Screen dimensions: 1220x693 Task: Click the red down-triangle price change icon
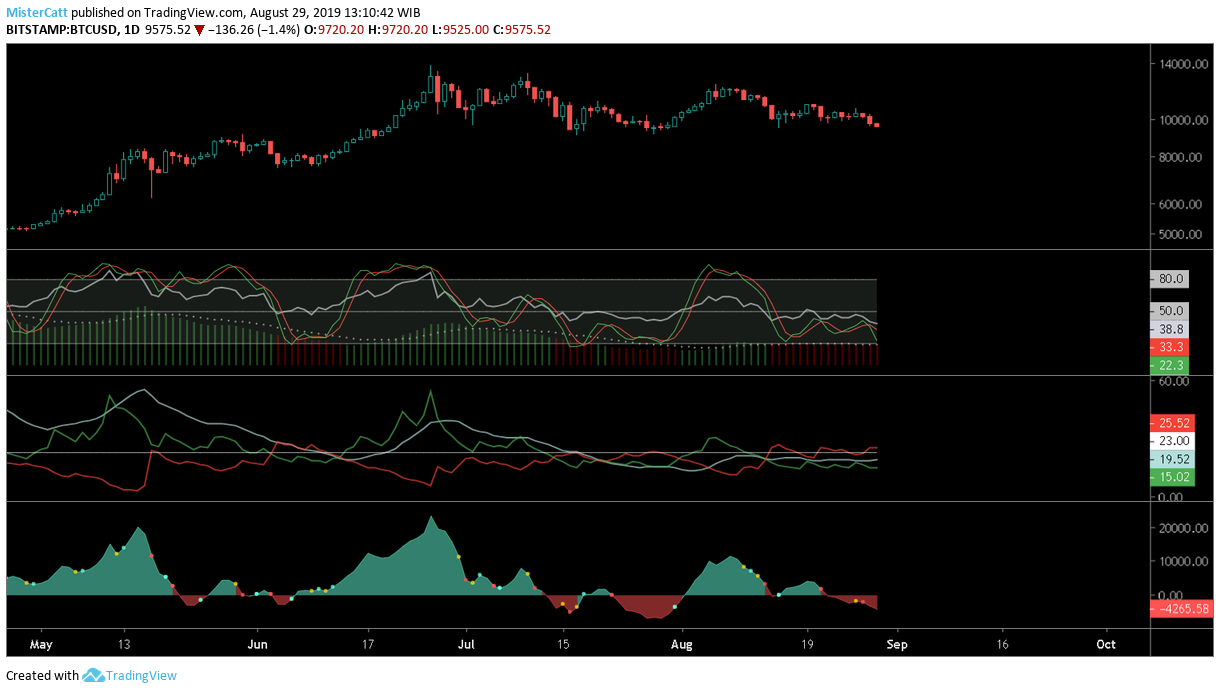point(199,30)
